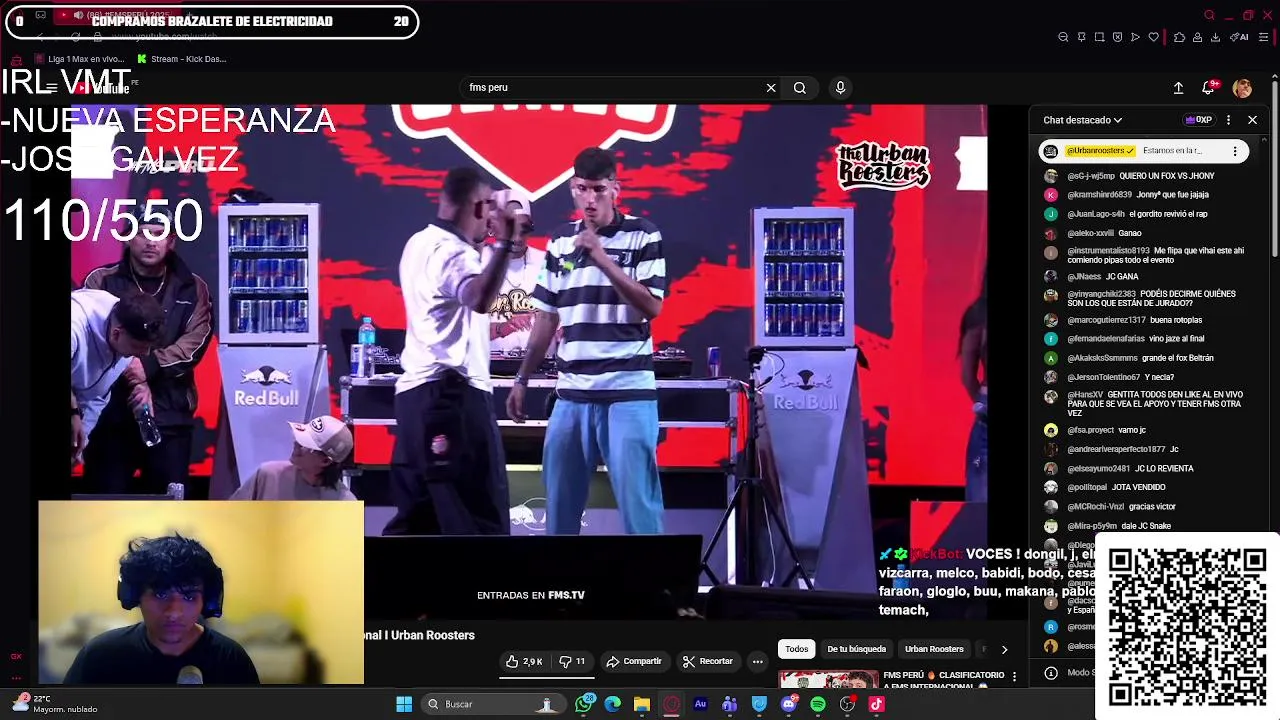Click the browser zoom-out magnifier icon
The image size is (1280, 720).
click(x=1063, y=37)
